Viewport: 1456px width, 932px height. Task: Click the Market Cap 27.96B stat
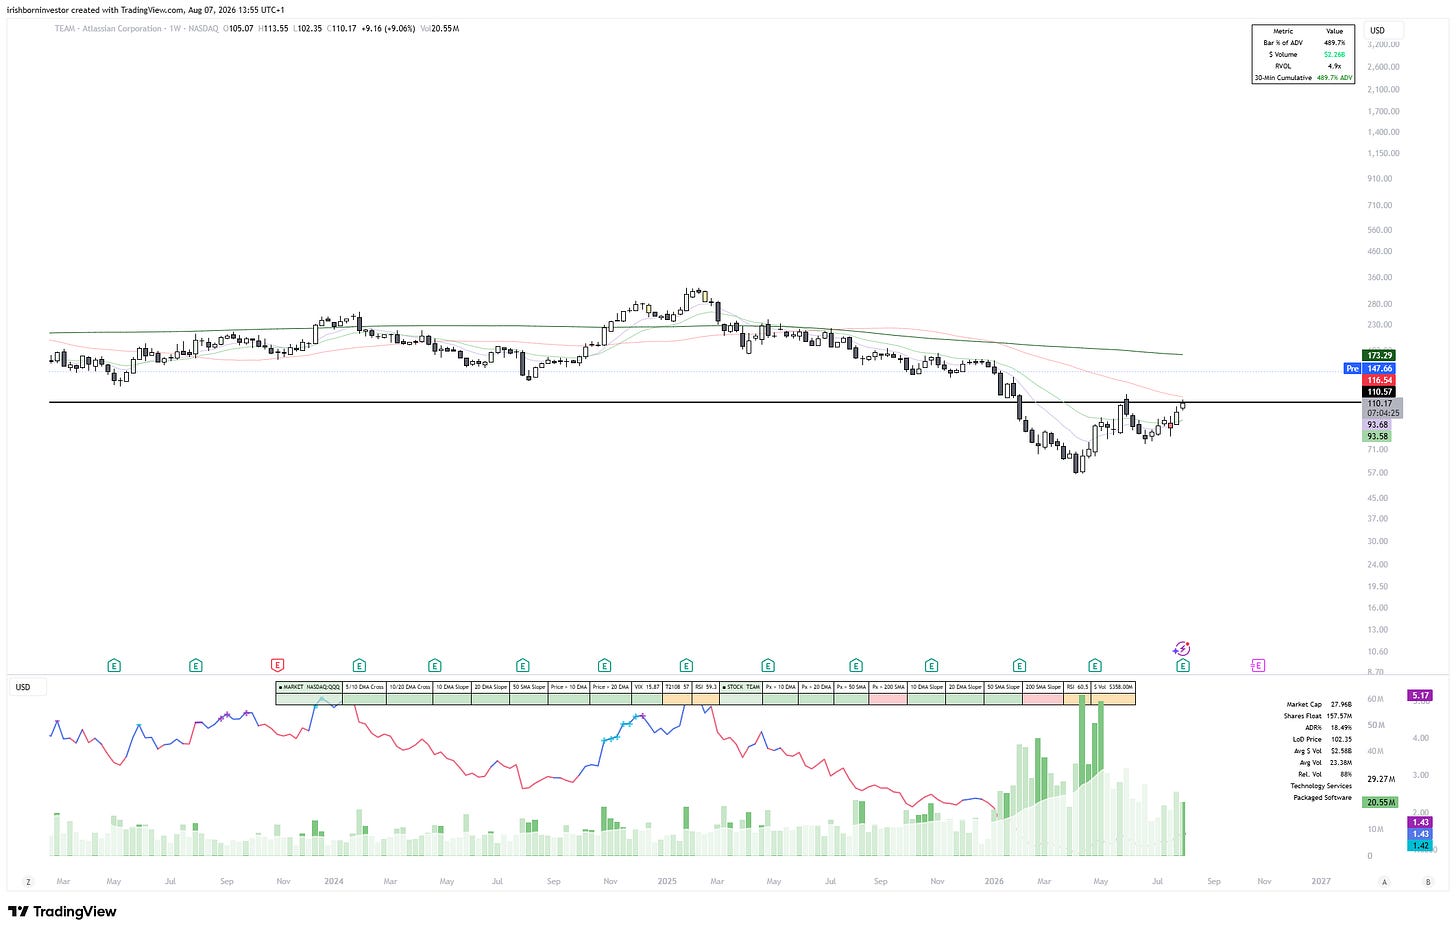coord(1318,704)
